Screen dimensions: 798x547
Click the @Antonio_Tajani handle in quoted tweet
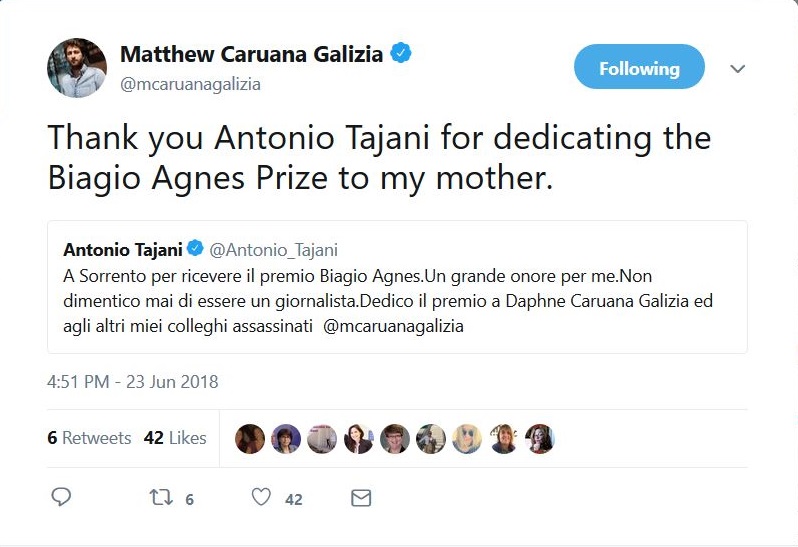pyautogui.click(x=274, y=249)
